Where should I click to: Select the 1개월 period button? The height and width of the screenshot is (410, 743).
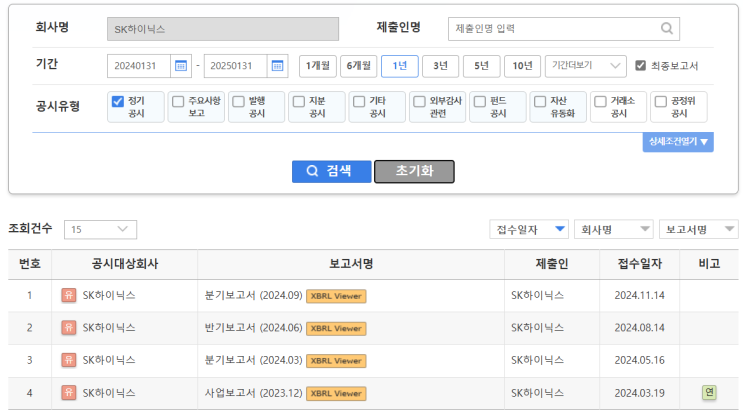(317, 66)
